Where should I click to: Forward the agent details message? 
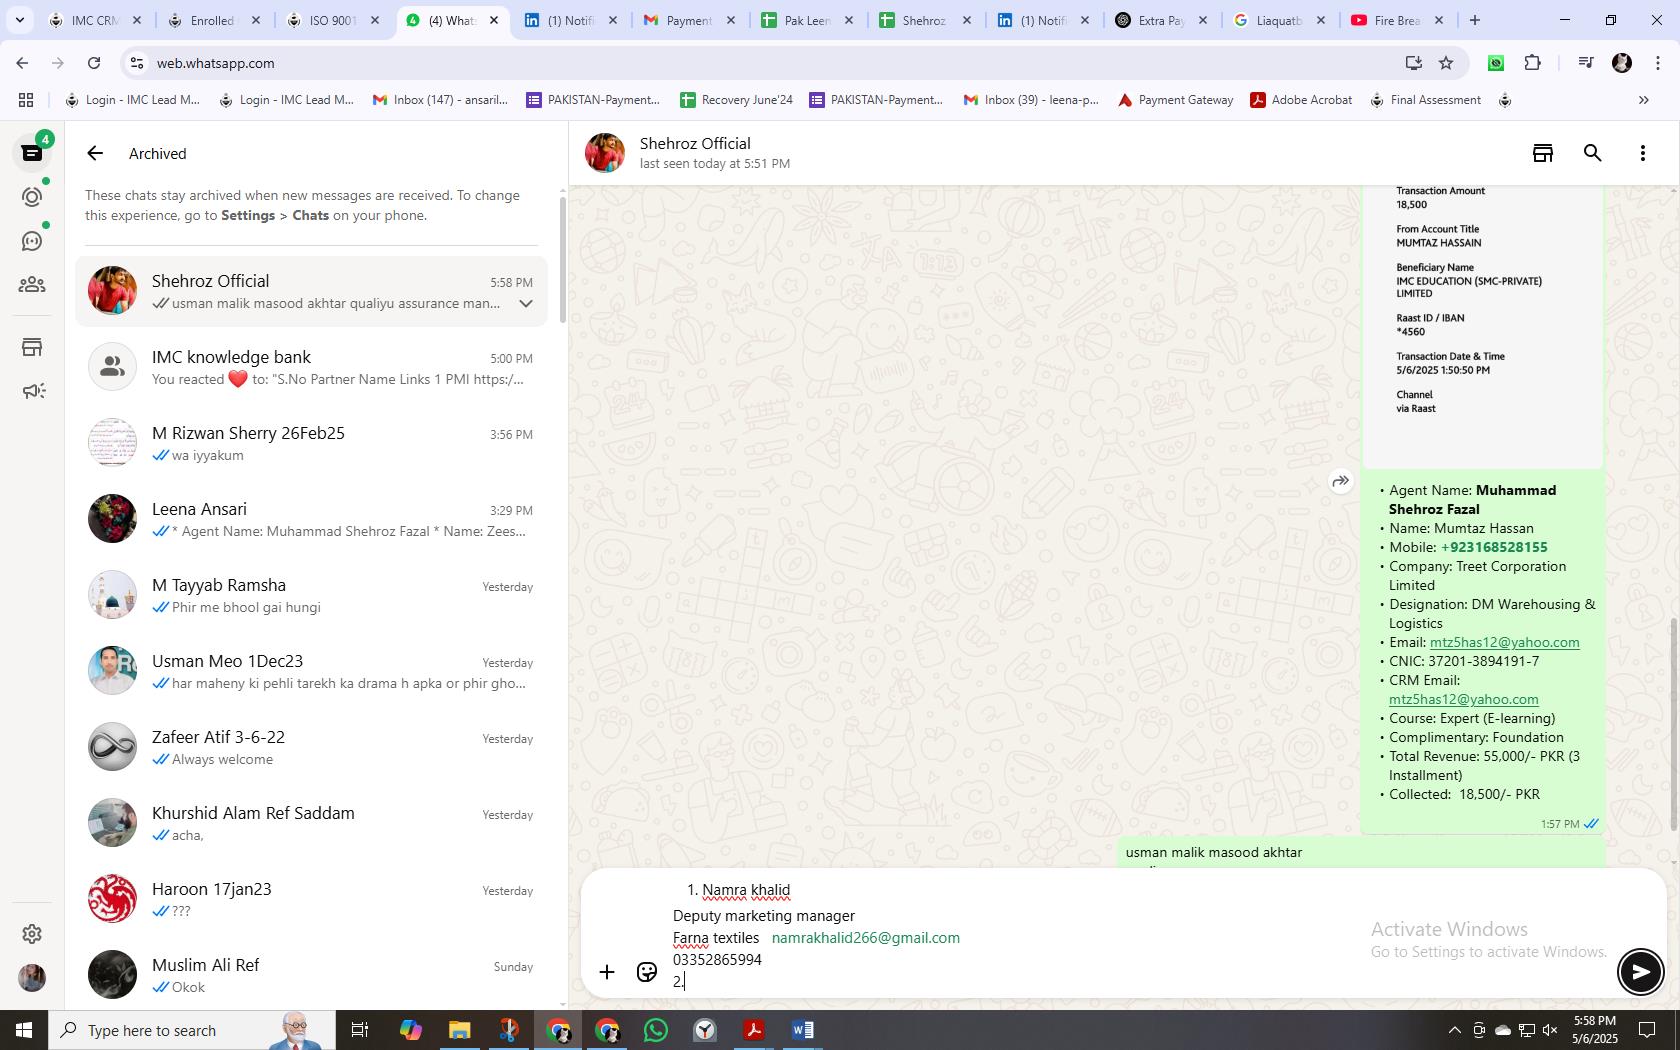click(1341, 481)
